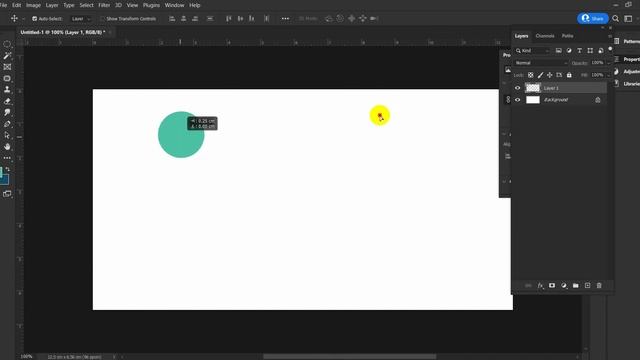Add a layer style with fx icon
Screen dimensions: 640x360
540,286
